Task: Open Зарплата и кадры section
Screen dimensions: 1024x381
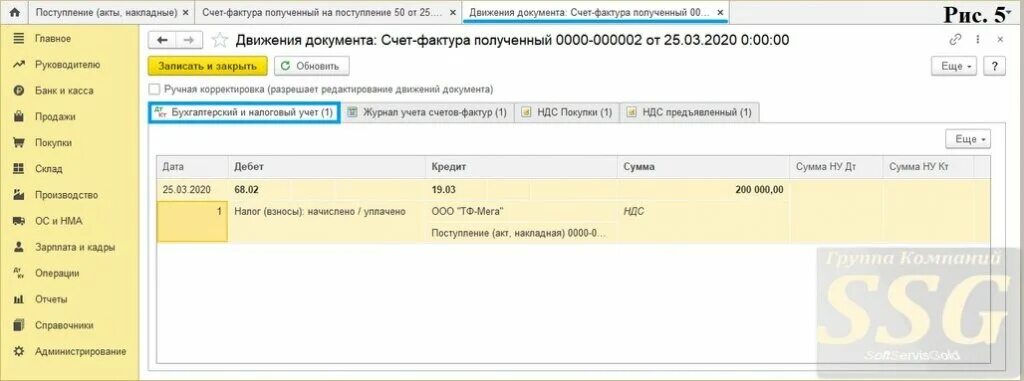Action: [x=75, y=247]
